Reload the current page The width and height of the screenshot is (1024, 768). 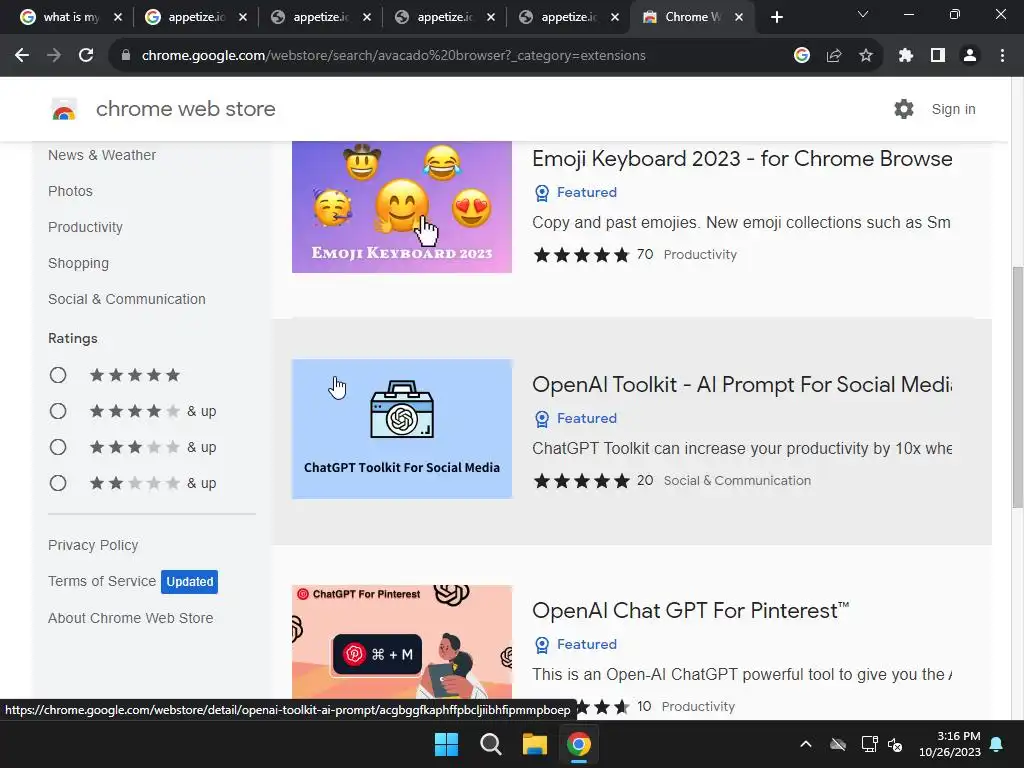[x=86, y=56]
